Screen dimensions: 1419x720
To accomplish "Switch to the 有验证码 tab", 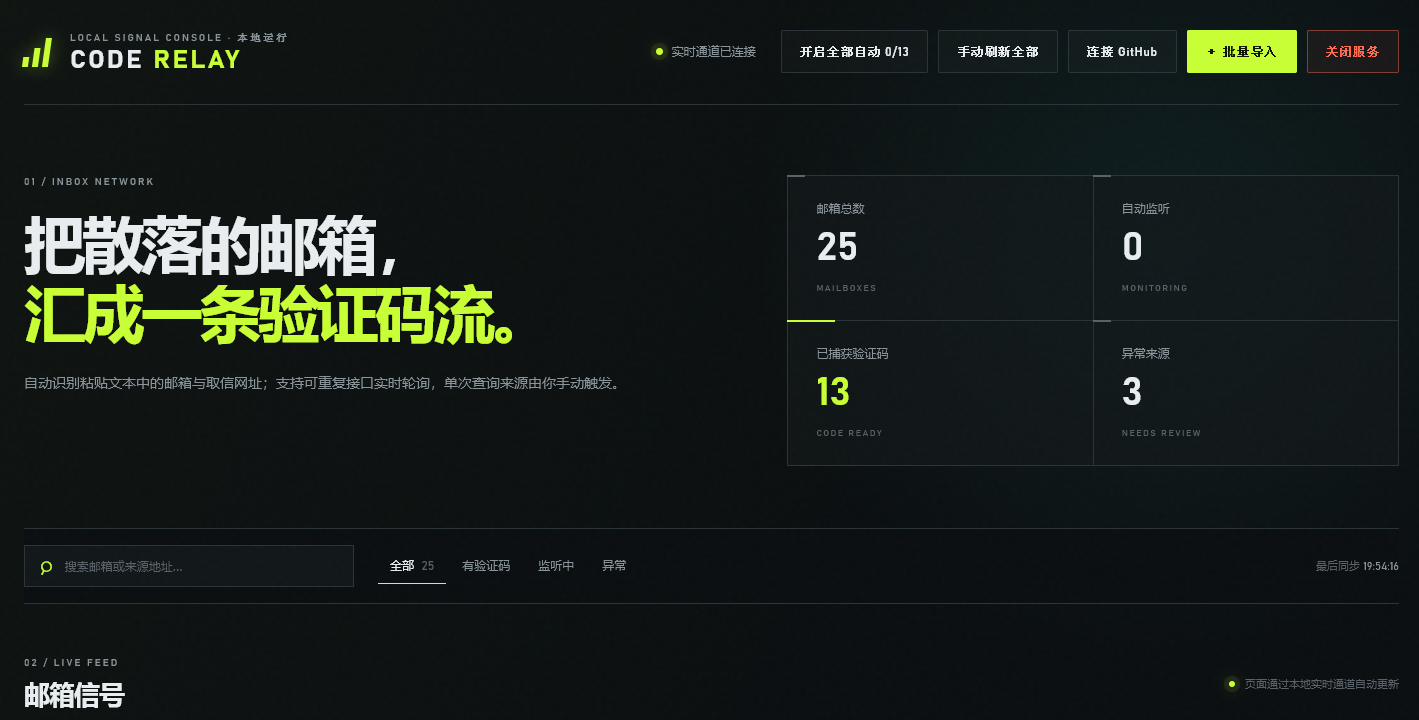I will (x=486, y=566).
